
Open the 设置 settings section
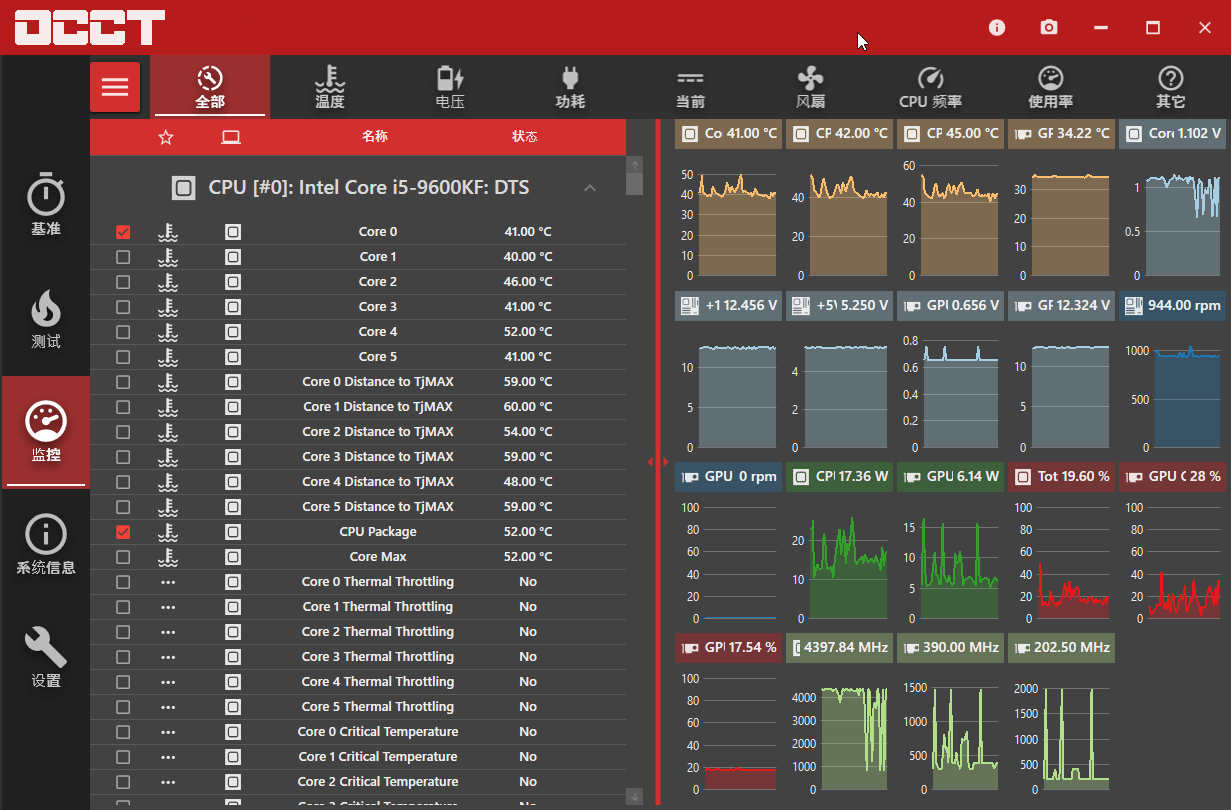point(45,658)
